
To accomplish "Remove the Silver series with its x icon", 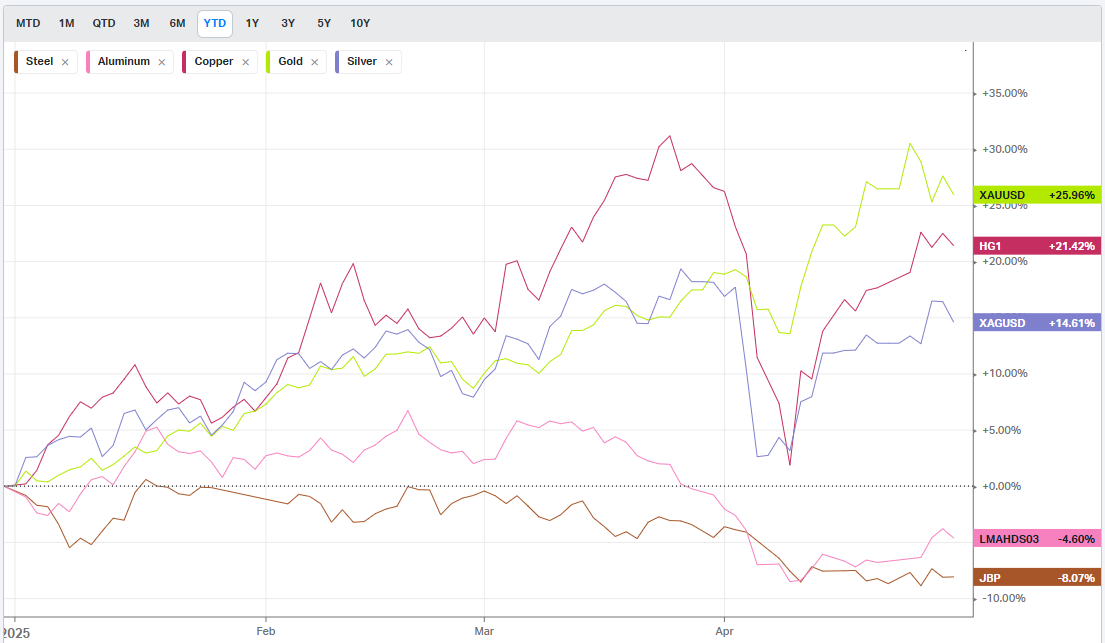I will tap(389, 62).
